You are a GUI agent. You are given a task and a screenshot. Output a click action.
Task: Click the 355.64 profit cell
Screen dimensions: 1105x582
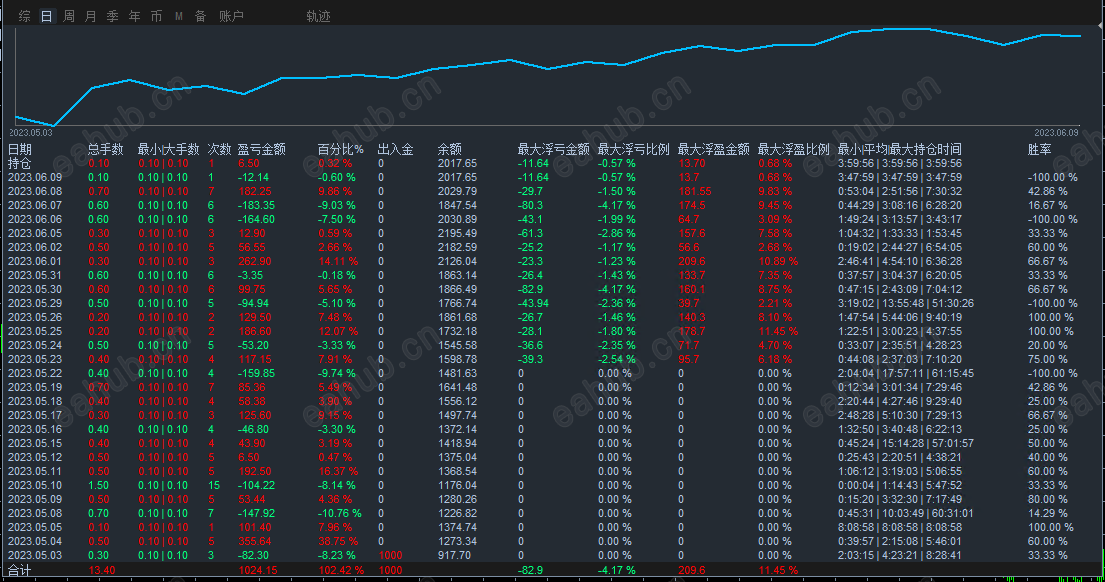(254, 542)
